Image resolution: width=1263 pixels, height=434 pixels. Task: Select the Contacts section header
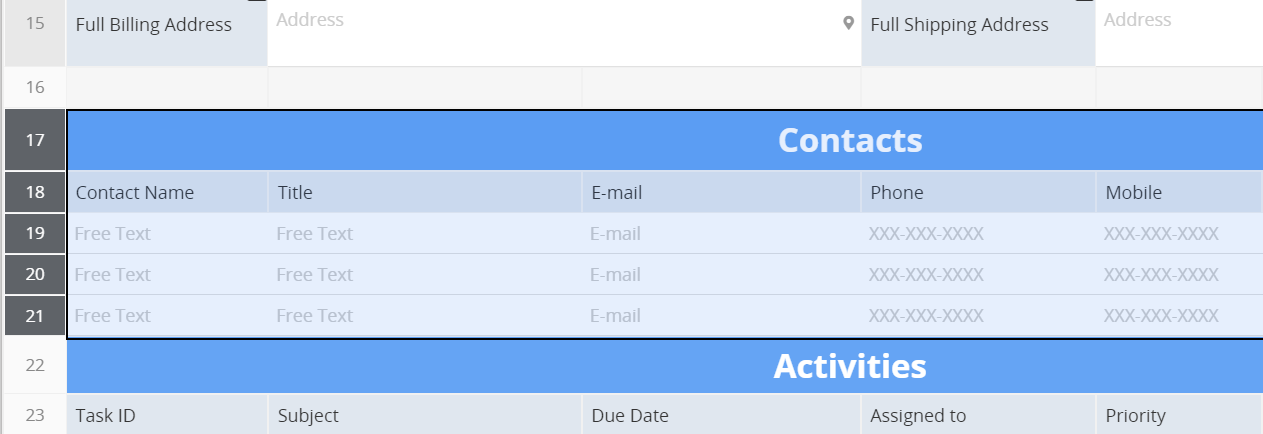pyautogui.click(x=849, y=141)
